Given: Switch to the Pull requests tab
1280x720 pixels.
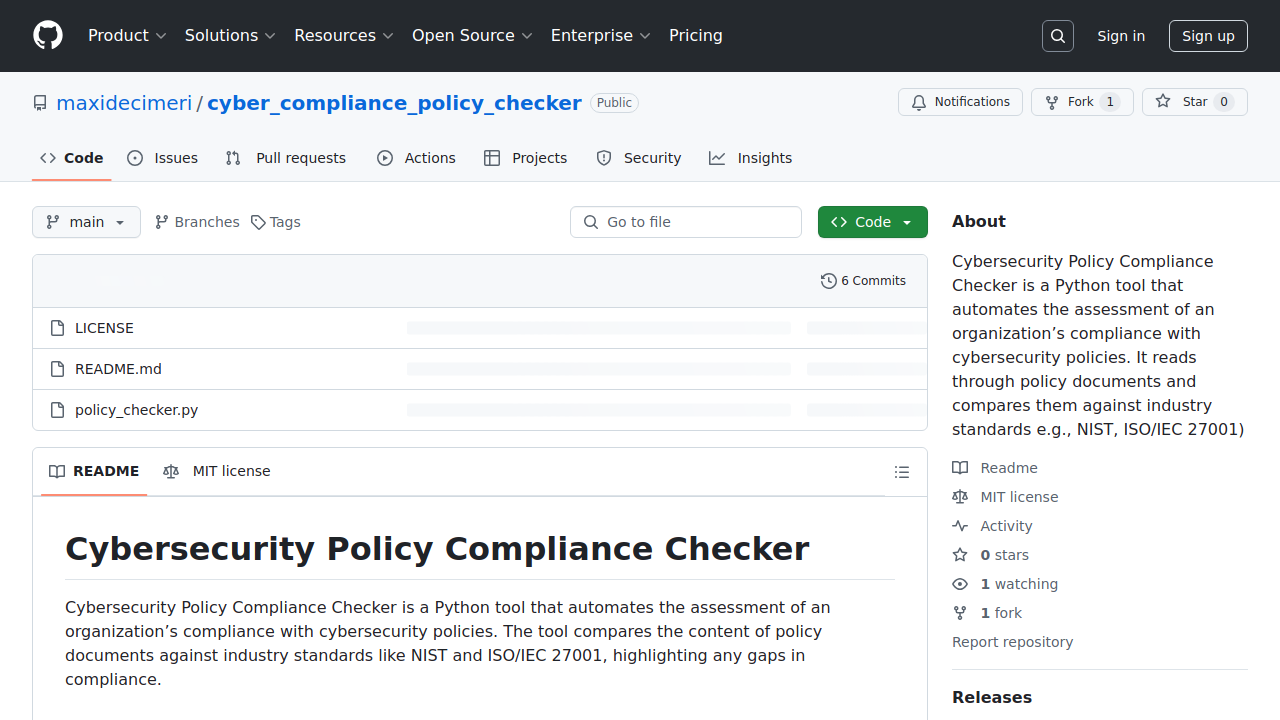Looking at the screenshot, I should click(286, 158).
